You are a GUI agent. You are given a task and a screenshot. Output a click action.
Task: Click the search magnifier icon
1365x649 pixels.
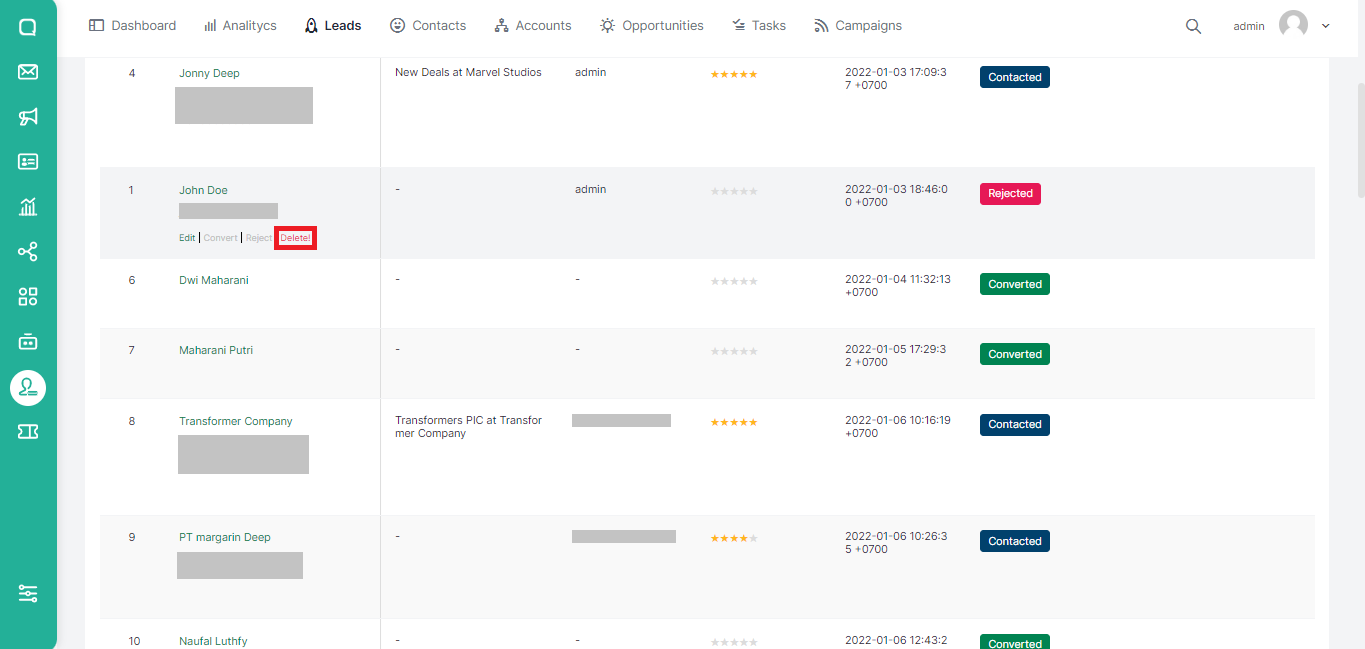(1193, 27)
